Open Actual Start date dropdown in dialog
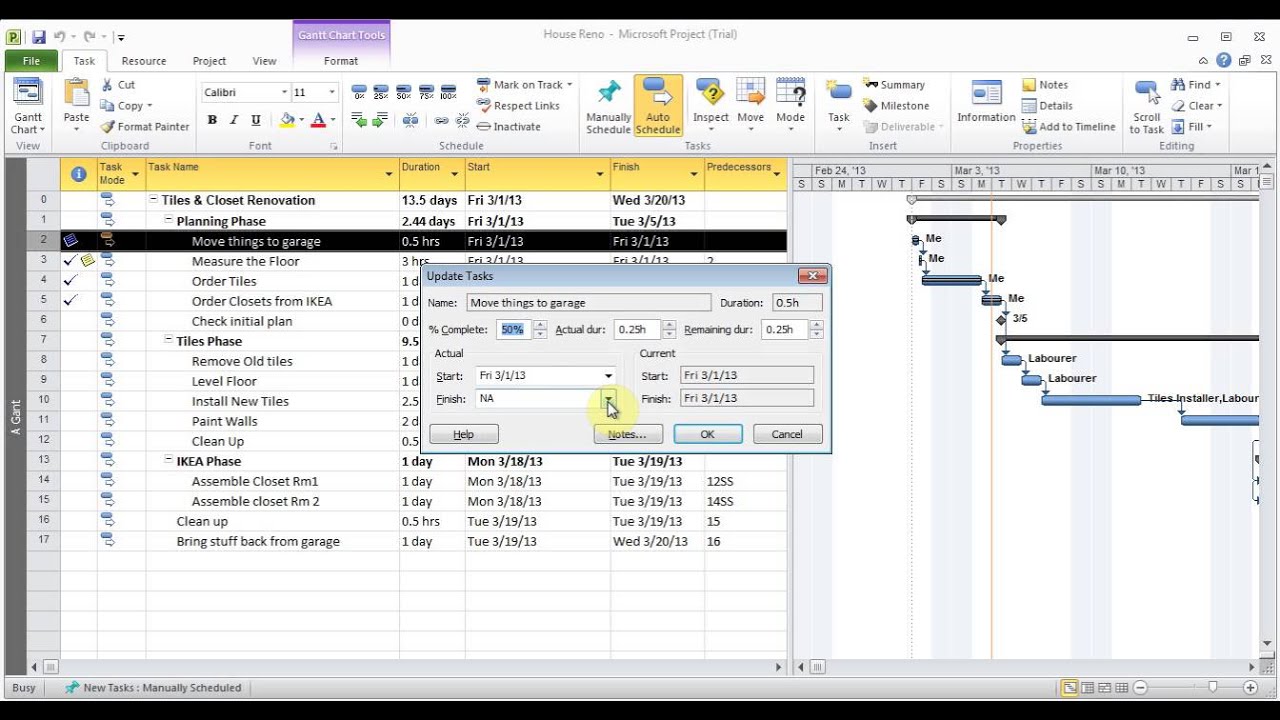 [608, 376]
